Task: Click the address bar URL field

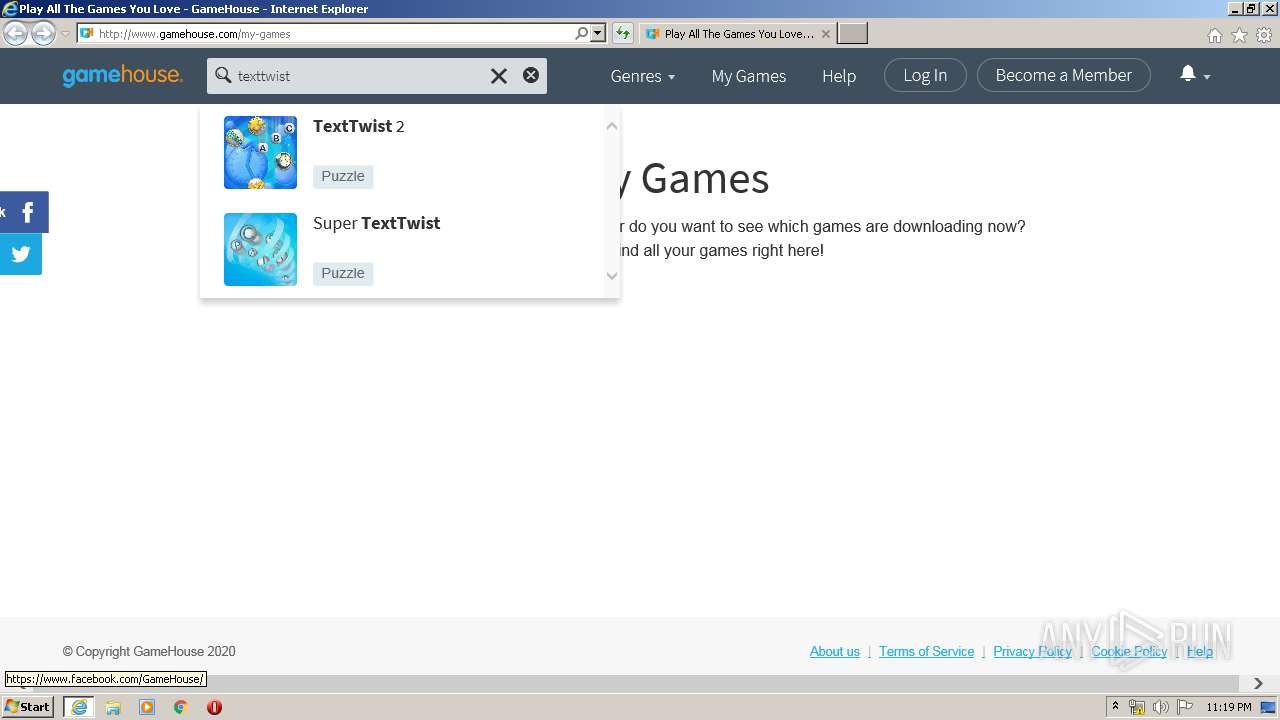Action: pyautogui.click(x=335, y=34)
